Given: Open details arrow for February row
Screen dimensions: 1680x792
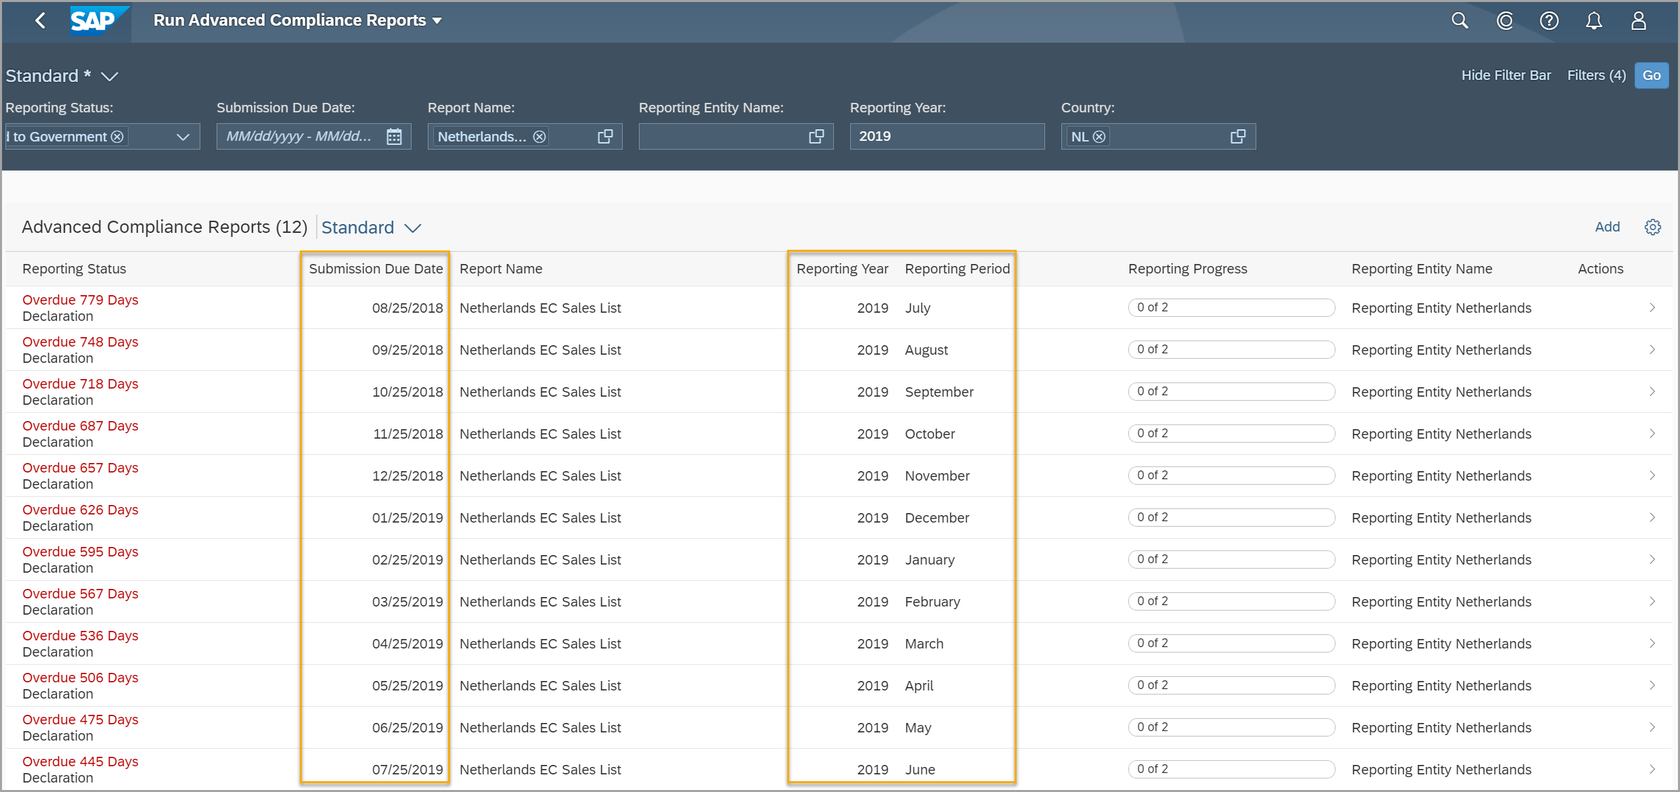Looking at the screenshot, I should click(1652, 602).
